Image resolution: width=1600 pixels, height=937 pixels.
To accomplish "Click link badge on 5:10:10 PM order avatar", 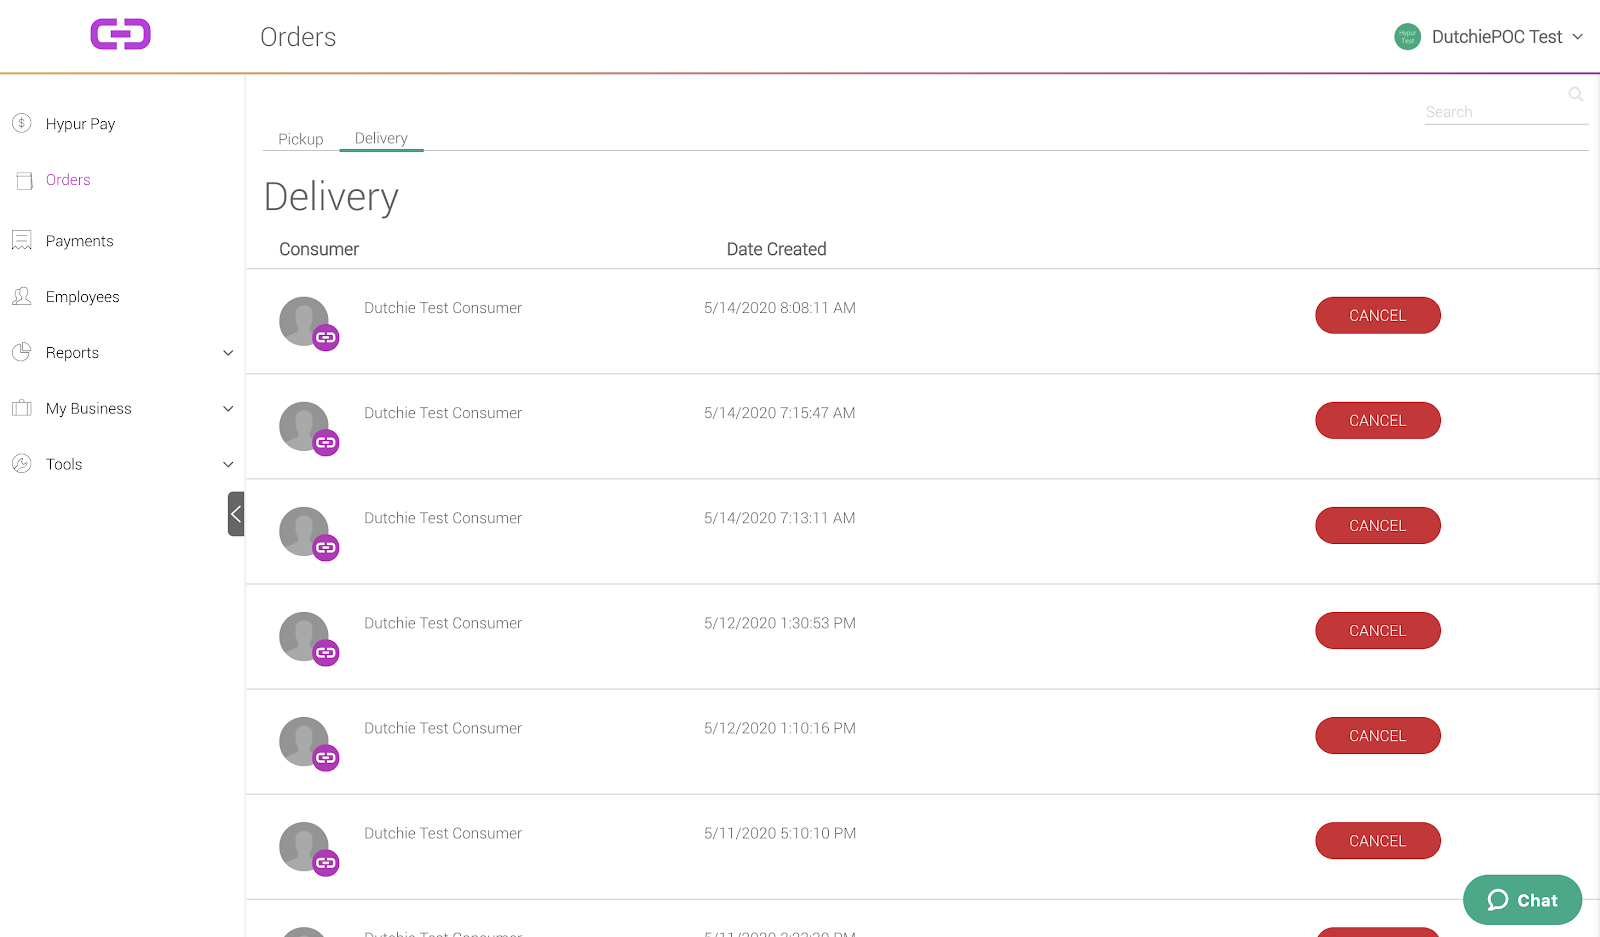I will pos(326,863).
